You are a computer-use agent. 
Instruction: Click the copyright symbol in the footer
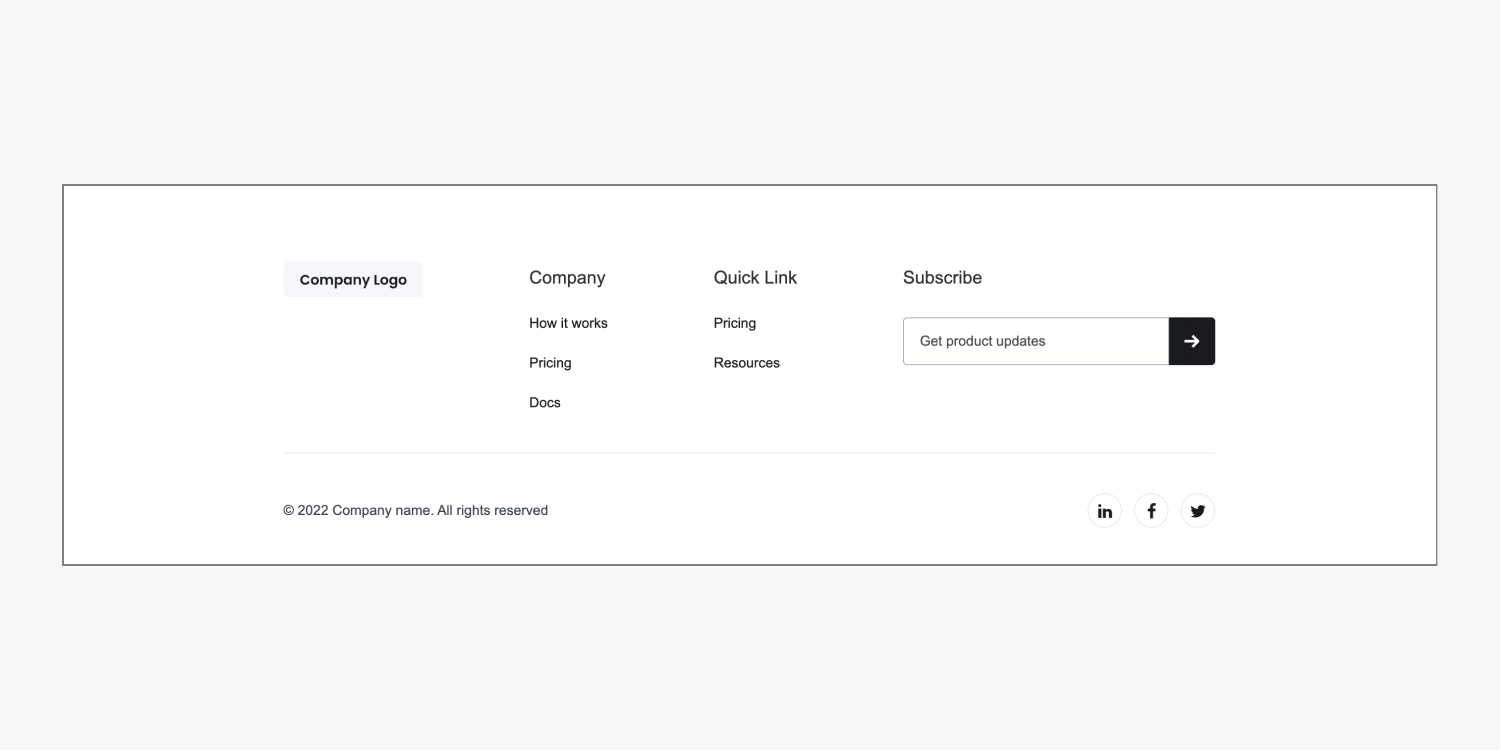(x=289, y=511)
